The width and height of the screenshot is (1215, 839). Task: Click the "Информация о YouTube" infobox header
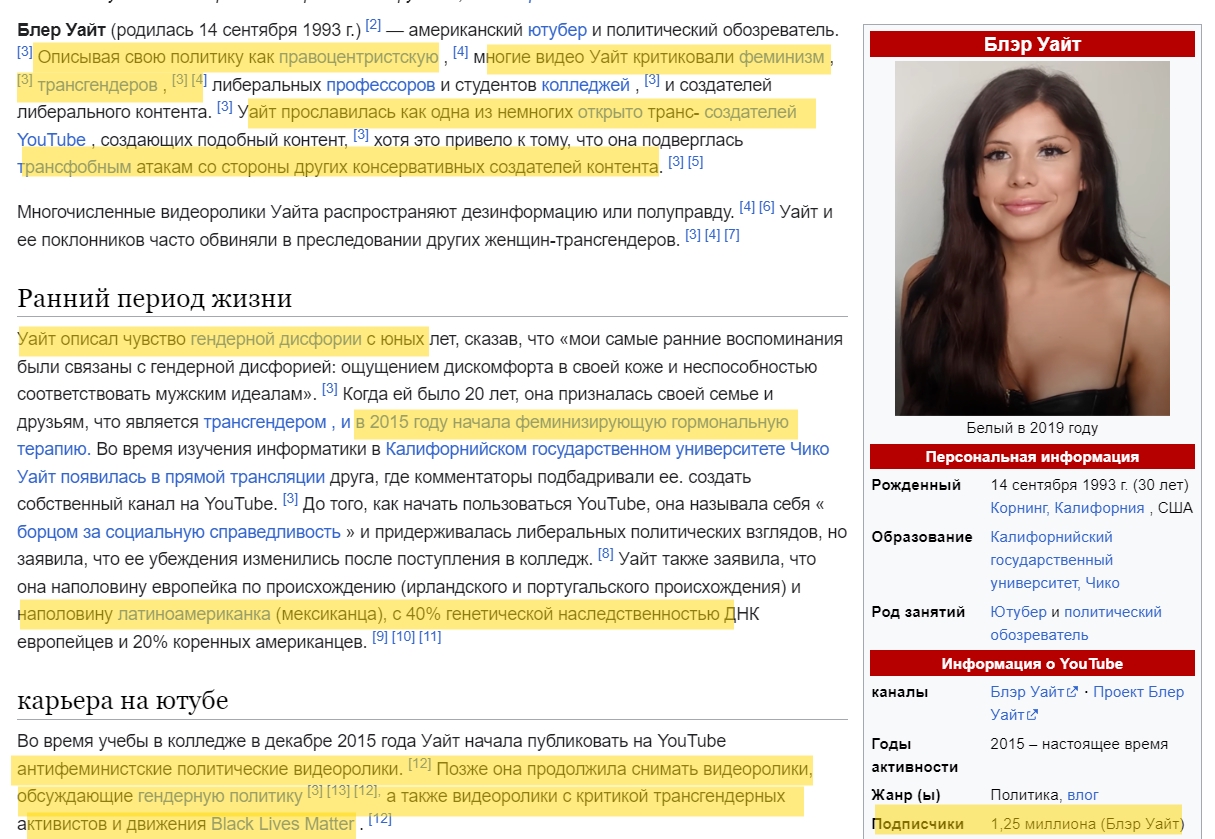pyautogui.click(x=1032, y=664)
